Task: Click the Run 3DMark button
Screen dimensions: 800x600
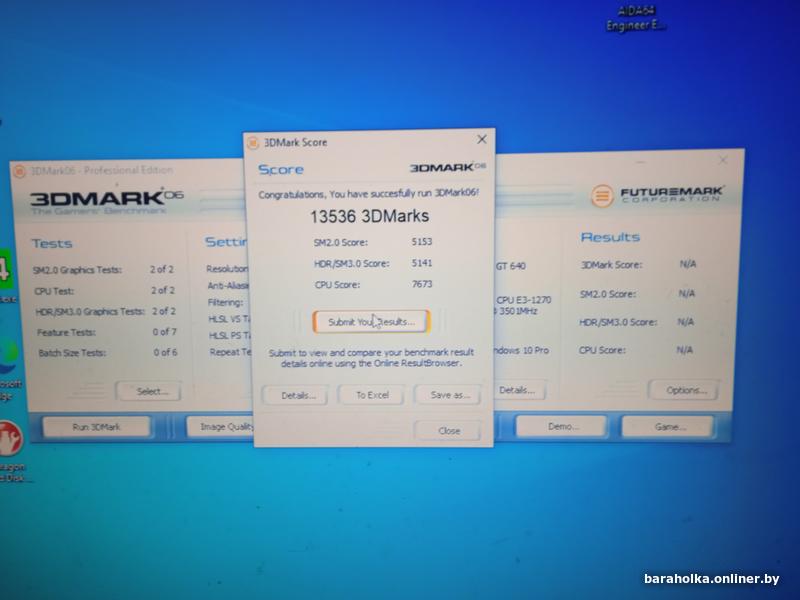Action: tap(96, 427)
